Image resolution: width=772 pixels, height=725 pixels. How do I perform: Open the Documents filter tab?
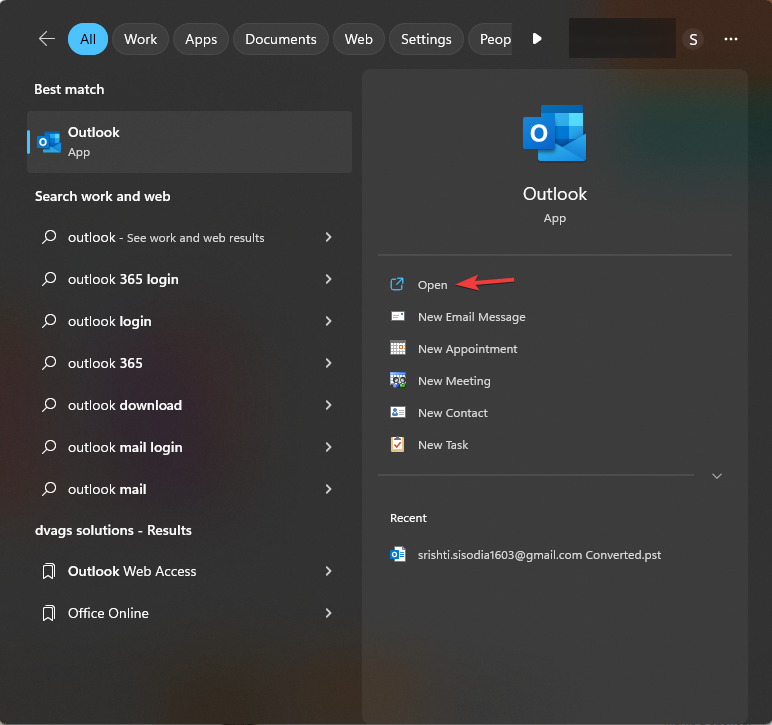281,39
